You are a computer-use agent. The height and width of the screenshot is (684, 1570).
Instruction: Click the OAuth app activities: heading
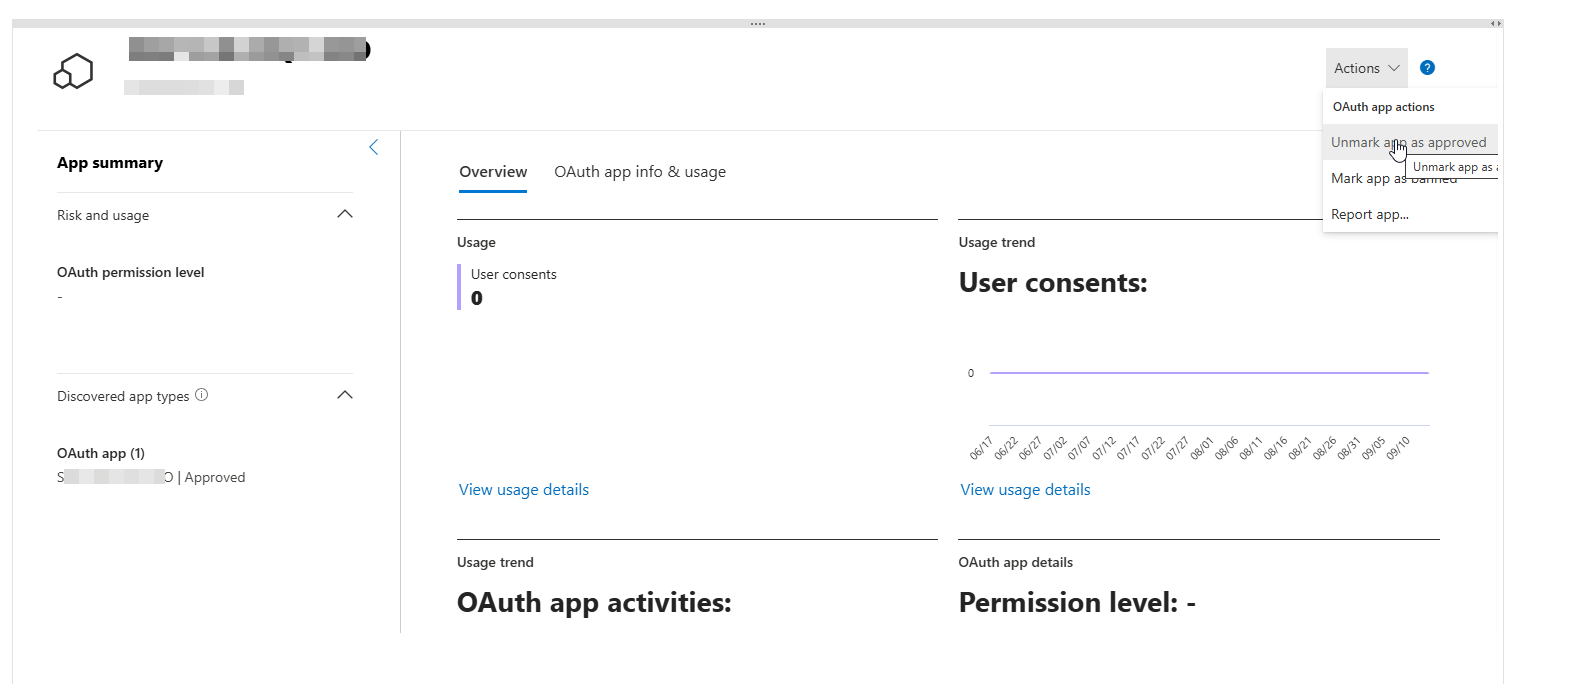pos(594,603)
